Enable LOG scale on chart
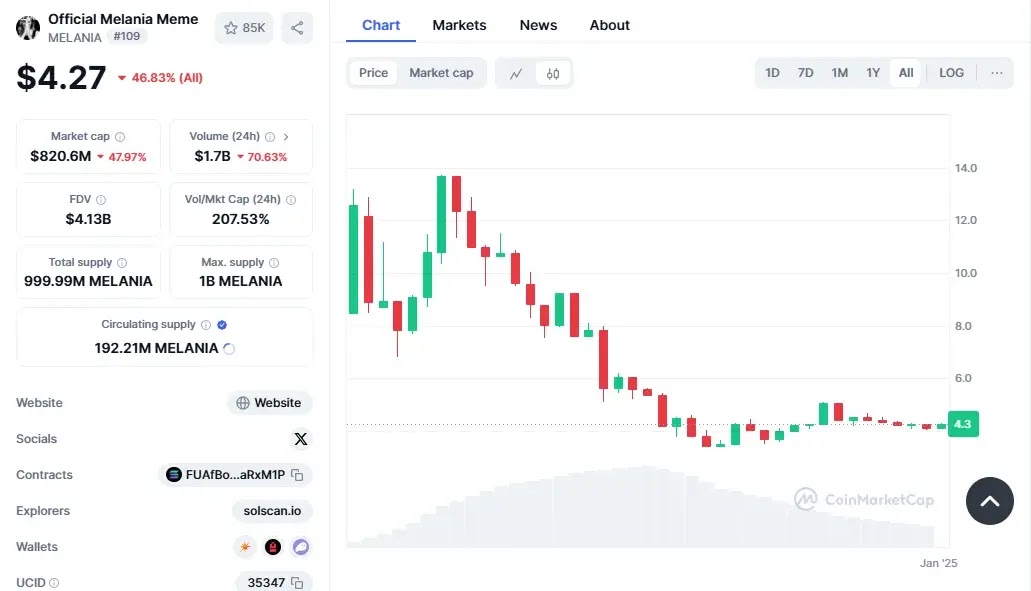Image resolution: width=1031 pixels, height=591 pixels. (x=951, y=73)
